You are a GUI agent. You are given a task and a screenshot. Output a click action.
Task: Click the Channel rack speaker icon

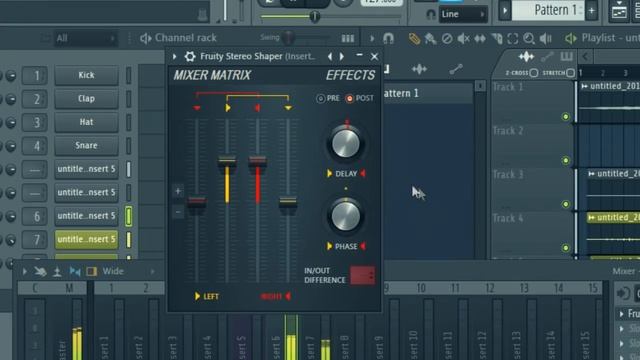point(145,38)
